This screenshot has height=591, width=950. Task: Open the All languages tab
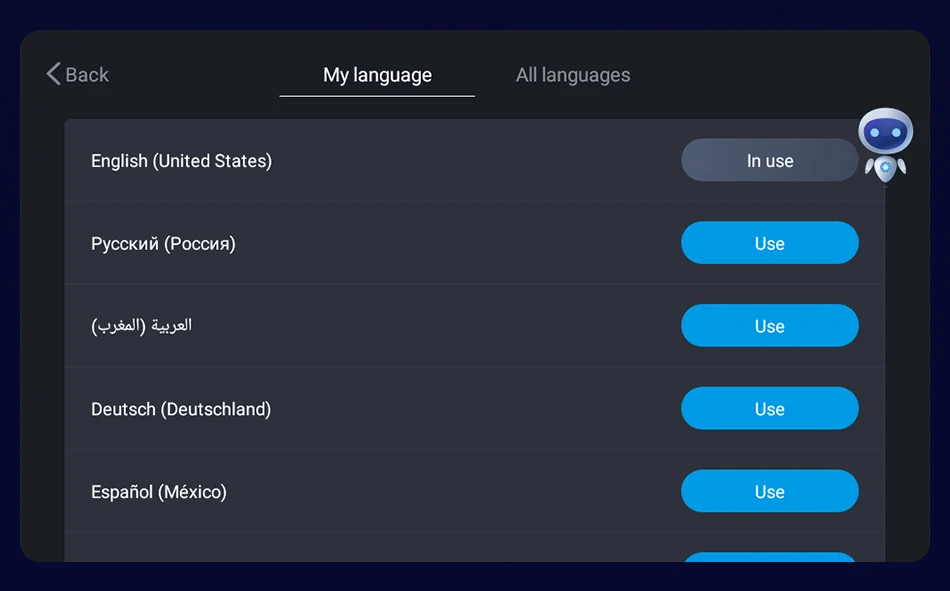coord(573,75)
